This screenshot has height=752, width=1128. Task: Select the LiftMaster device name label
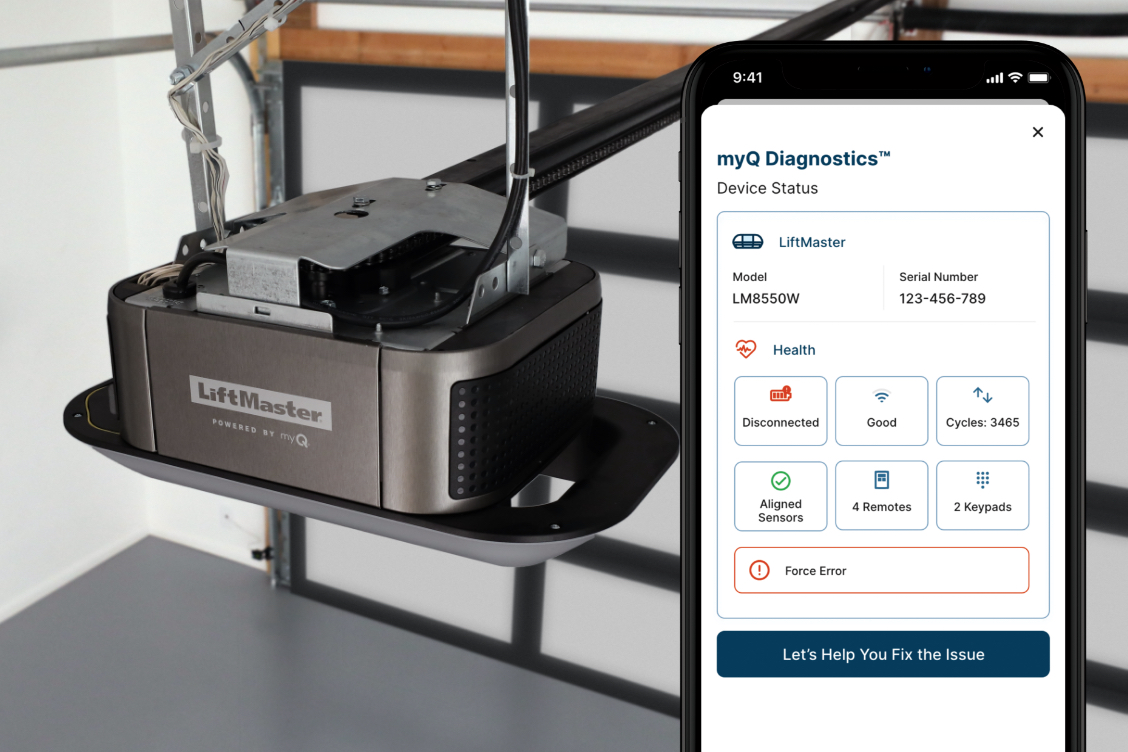pos(811,242)
